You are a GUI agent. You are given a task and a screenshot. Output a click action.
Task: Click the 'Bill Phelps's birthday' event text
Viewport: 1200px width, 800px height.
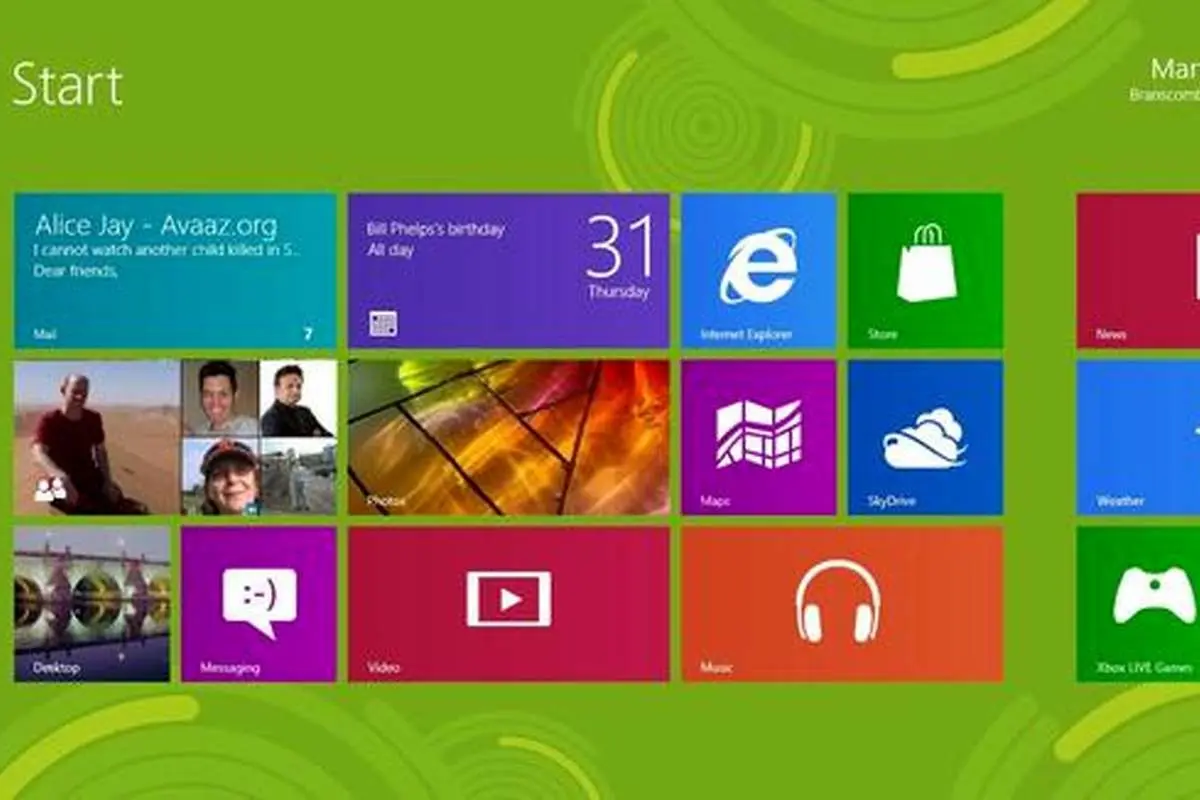tap(436, 229)
